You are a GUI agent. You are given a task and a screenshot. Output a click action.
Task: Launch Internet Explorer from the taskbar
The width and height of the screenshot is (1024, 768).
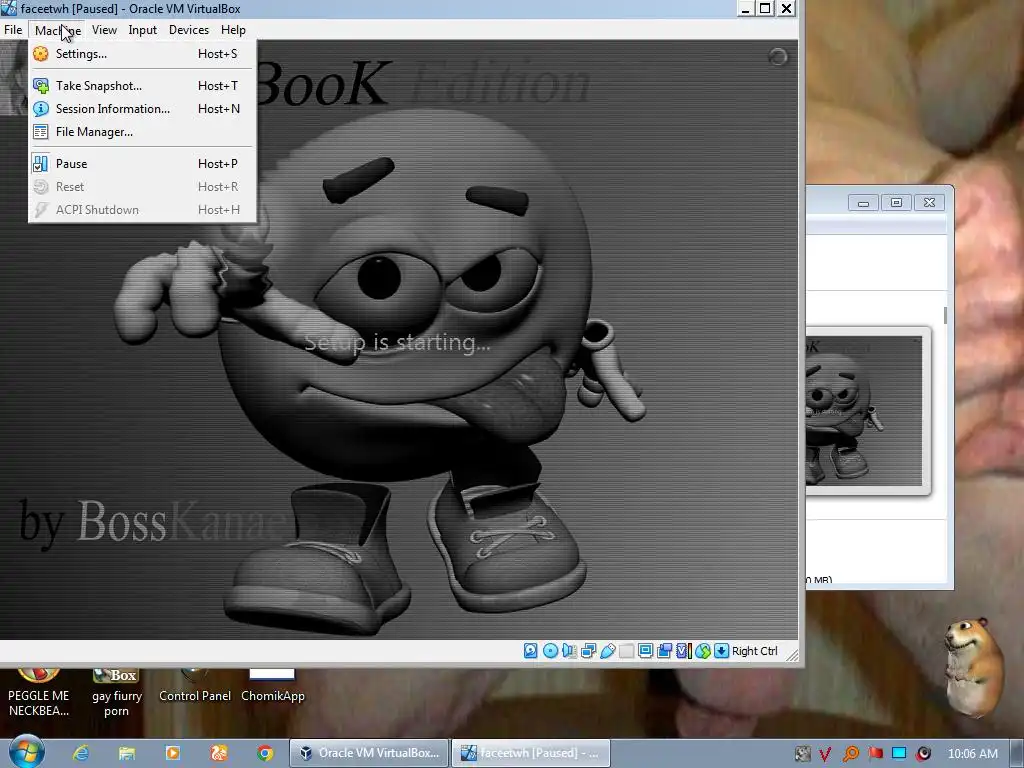81,753
